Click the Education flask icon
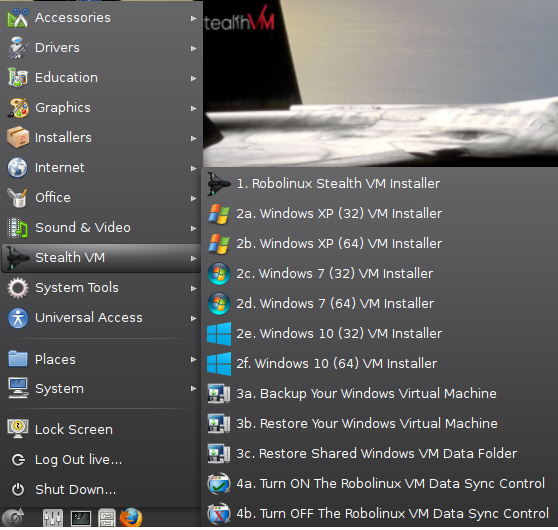 point(17,77)
